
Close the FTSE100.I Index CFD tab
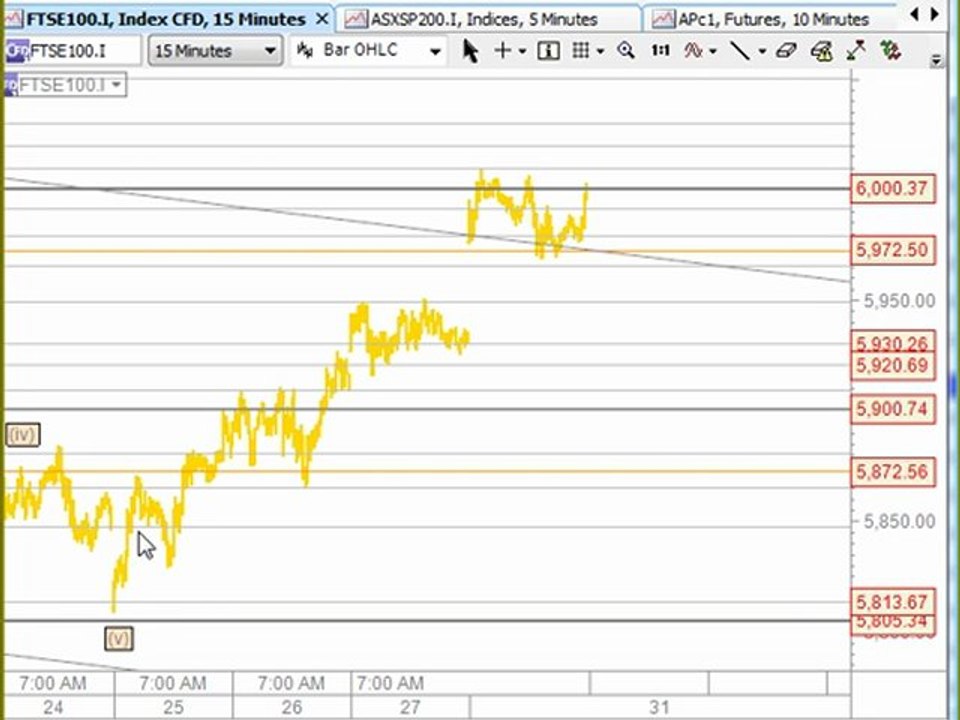322,20
